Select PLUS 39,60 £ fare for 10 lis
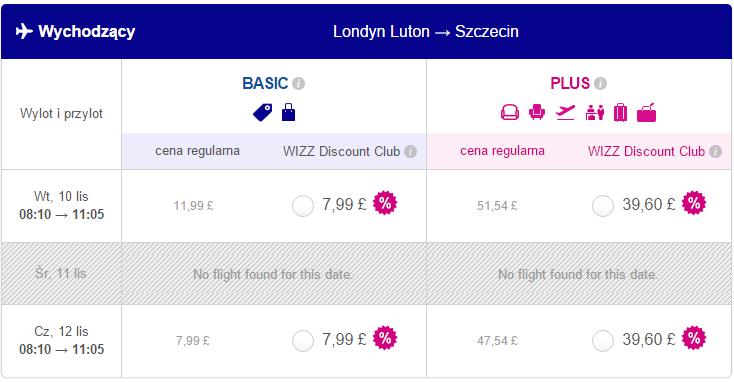734x382 pixels. coord(603,206)
